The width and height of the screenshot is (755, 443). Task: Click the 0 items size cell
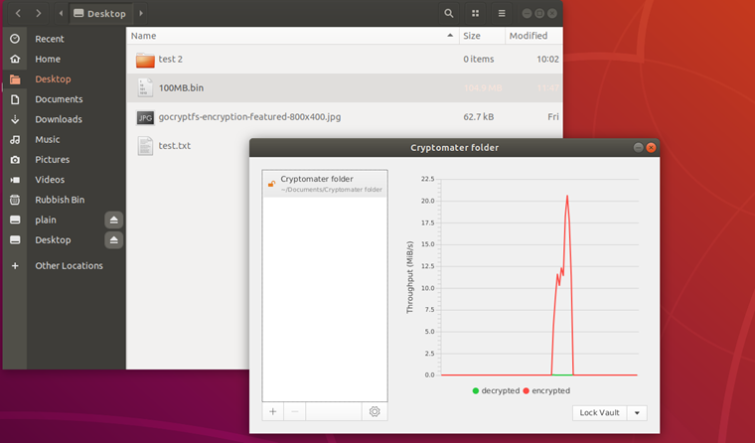479,59
